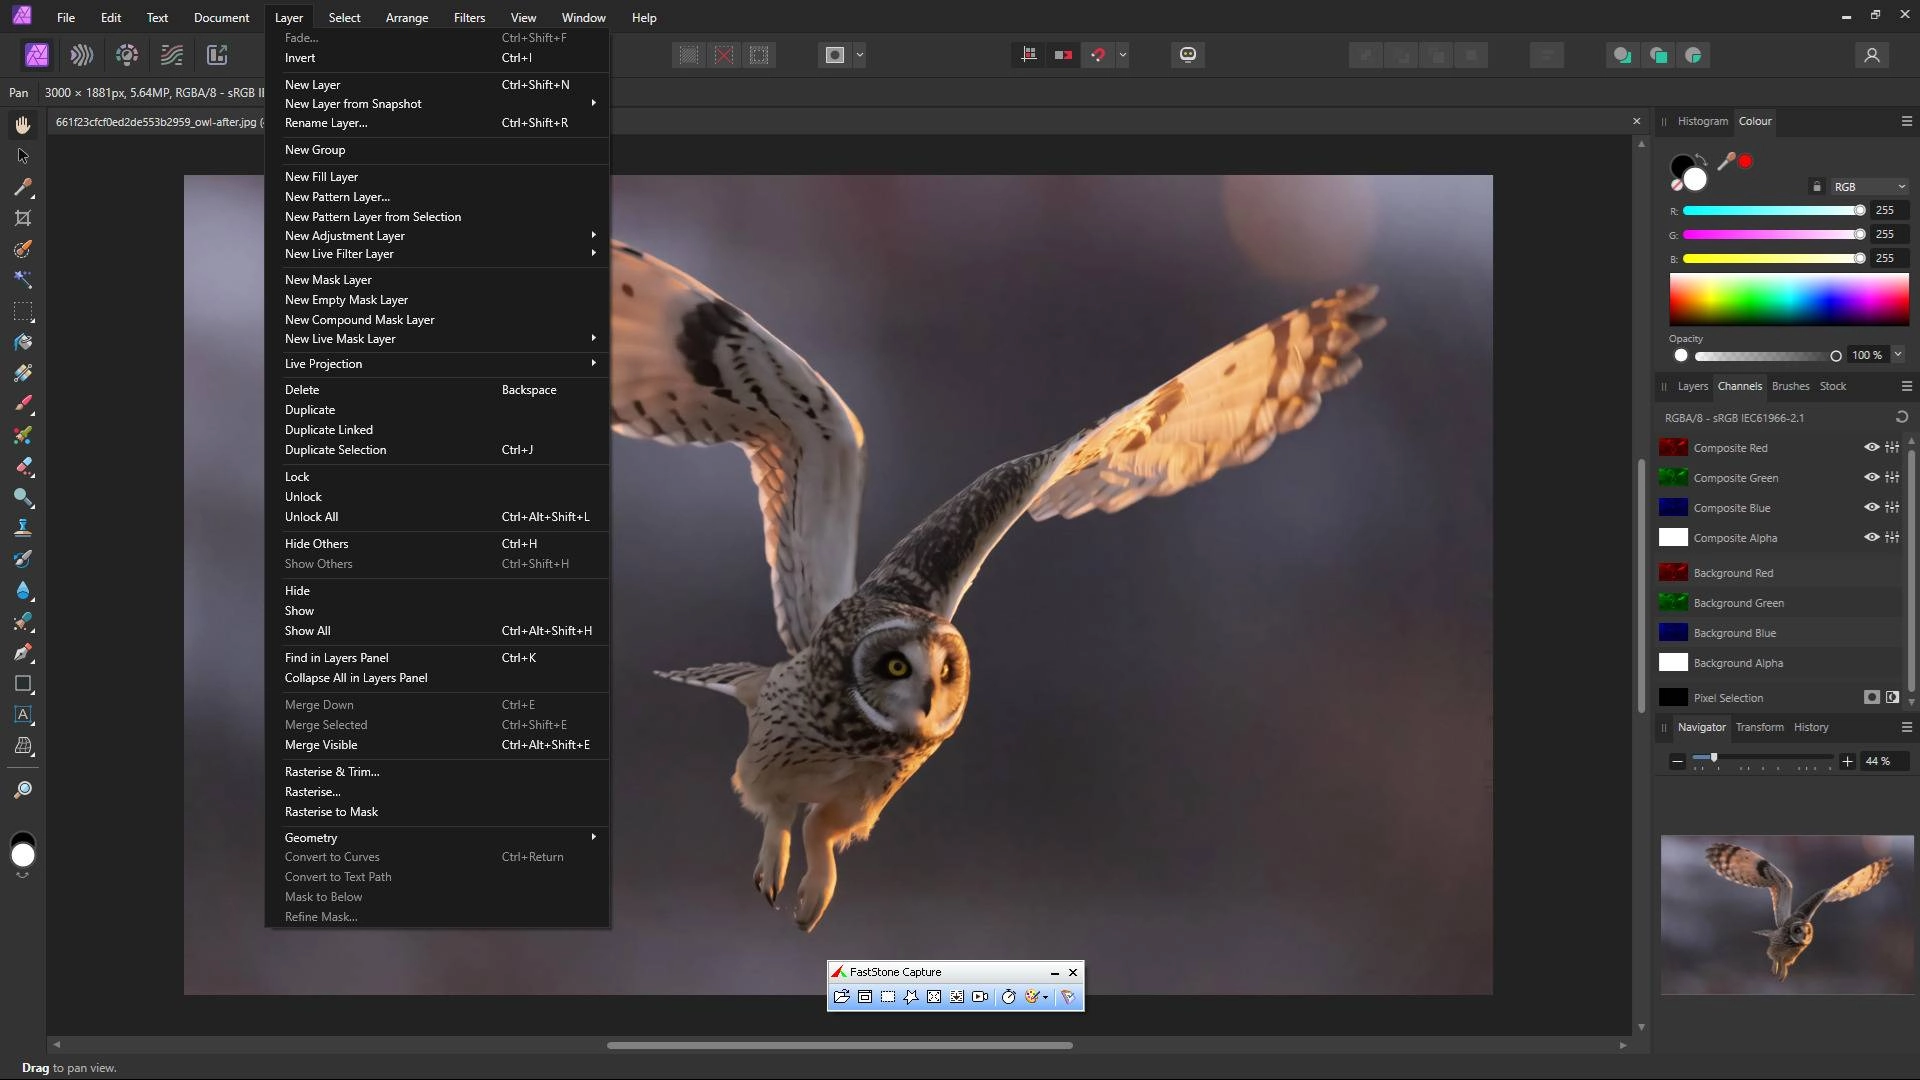Screen dimensions: 1920x1080
Task: Choose Duplicate Selection from Layer menu
Action: pyautogui.click(x=438, y=450)
